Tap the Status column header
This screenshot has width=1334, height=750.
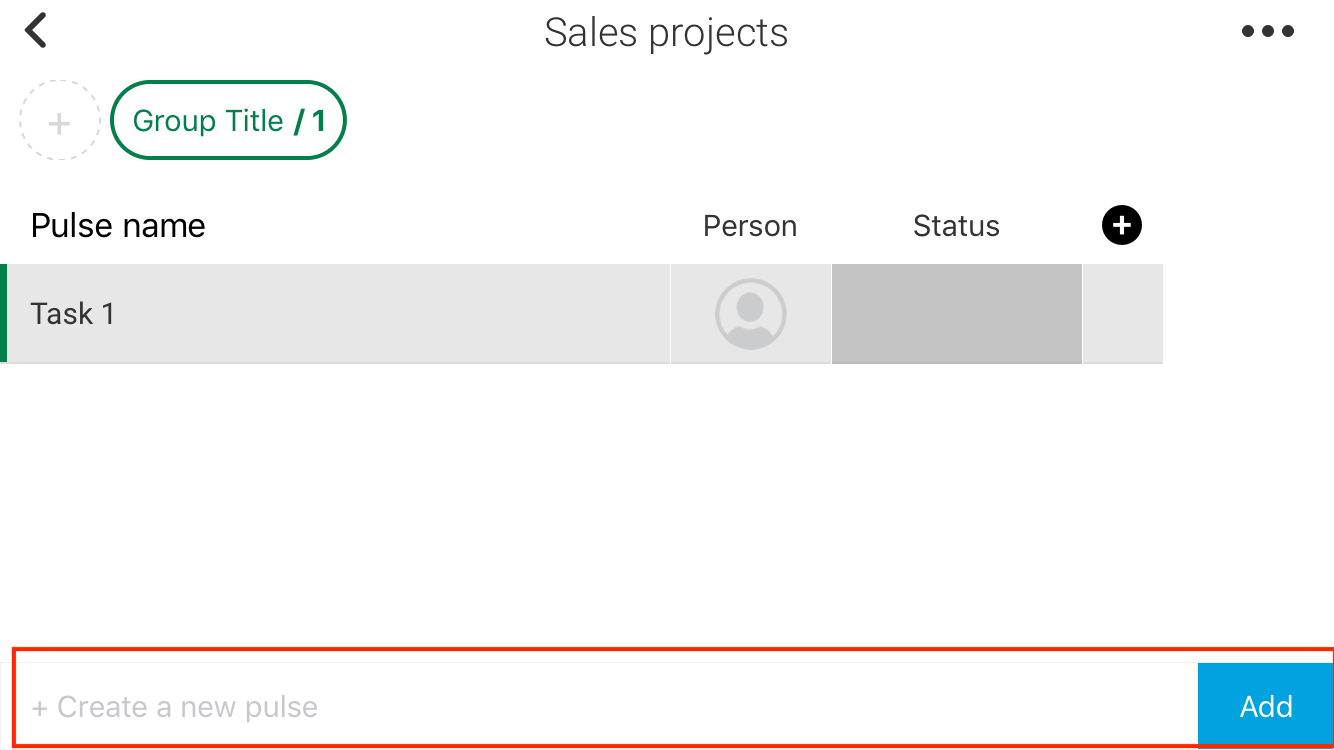coord(956,226)
